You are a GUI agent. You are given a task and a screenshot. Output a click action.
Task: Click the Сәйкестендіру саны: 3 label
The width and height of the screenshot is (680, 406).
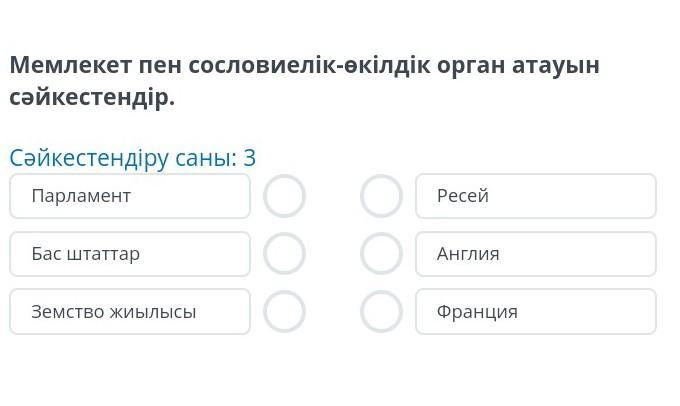pyautogui.click(x=133, y=158)
